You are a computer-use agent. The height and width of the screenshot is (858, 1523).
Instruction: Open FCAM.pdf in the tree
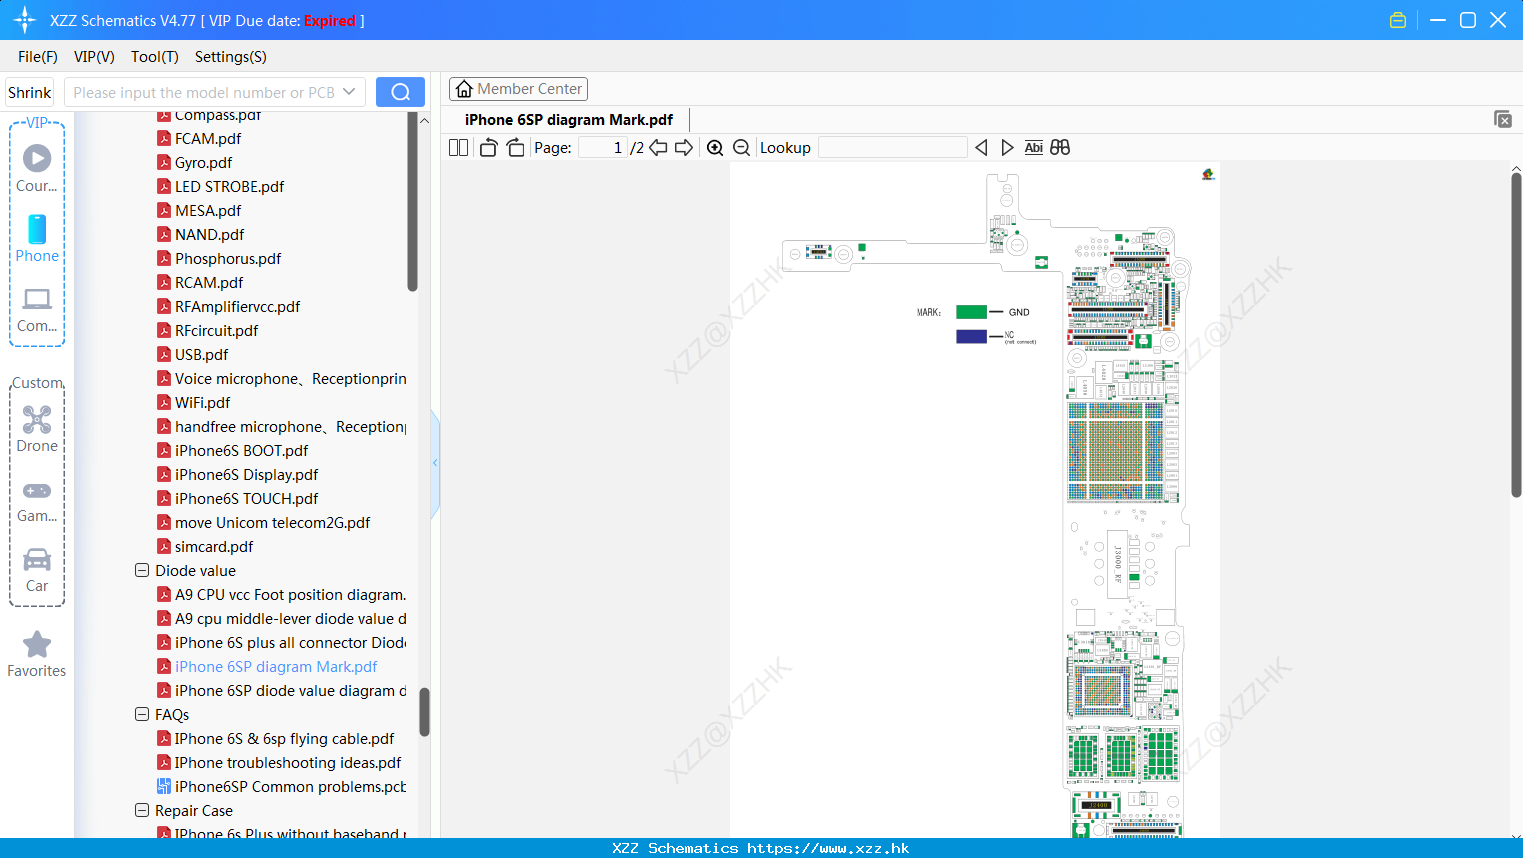pos(208,139)
